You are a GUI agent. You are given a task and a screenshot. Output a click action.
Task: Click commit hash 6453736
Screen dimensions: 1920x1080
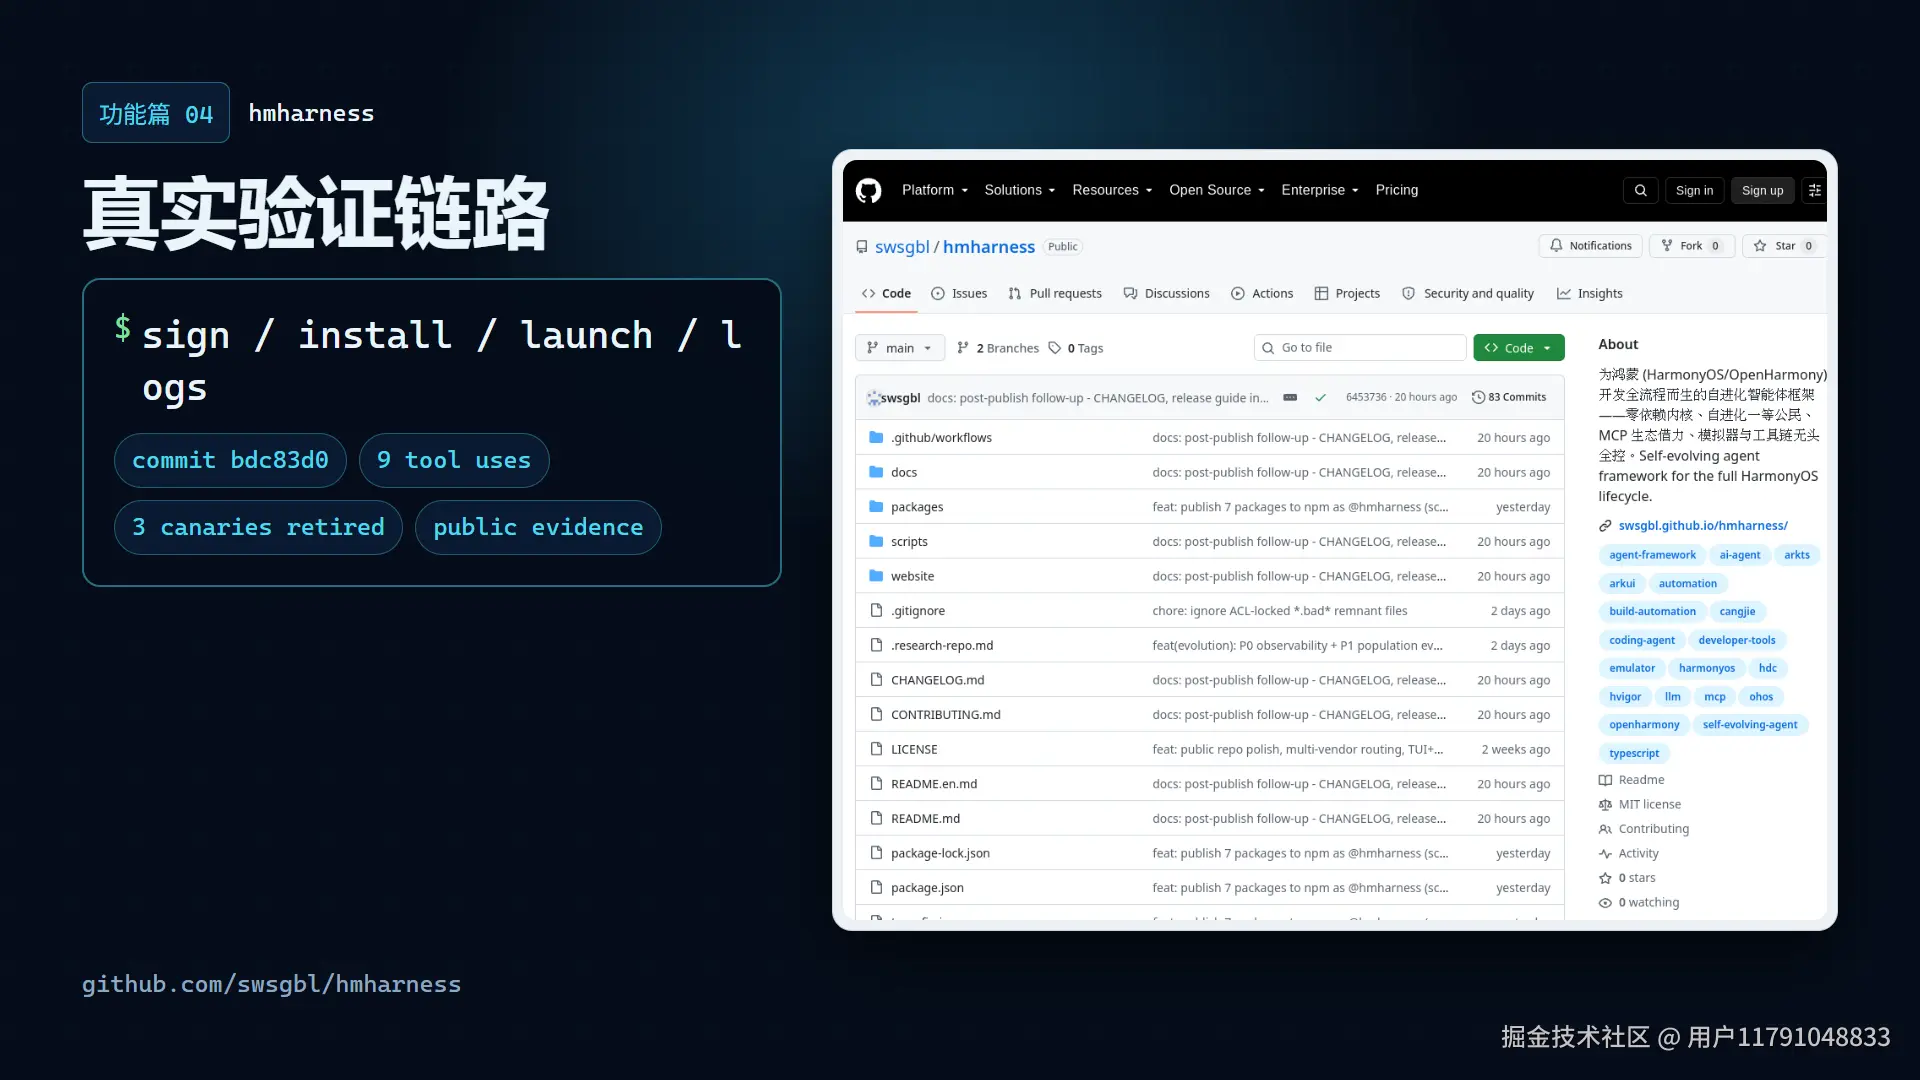(x=1366, y=398)
